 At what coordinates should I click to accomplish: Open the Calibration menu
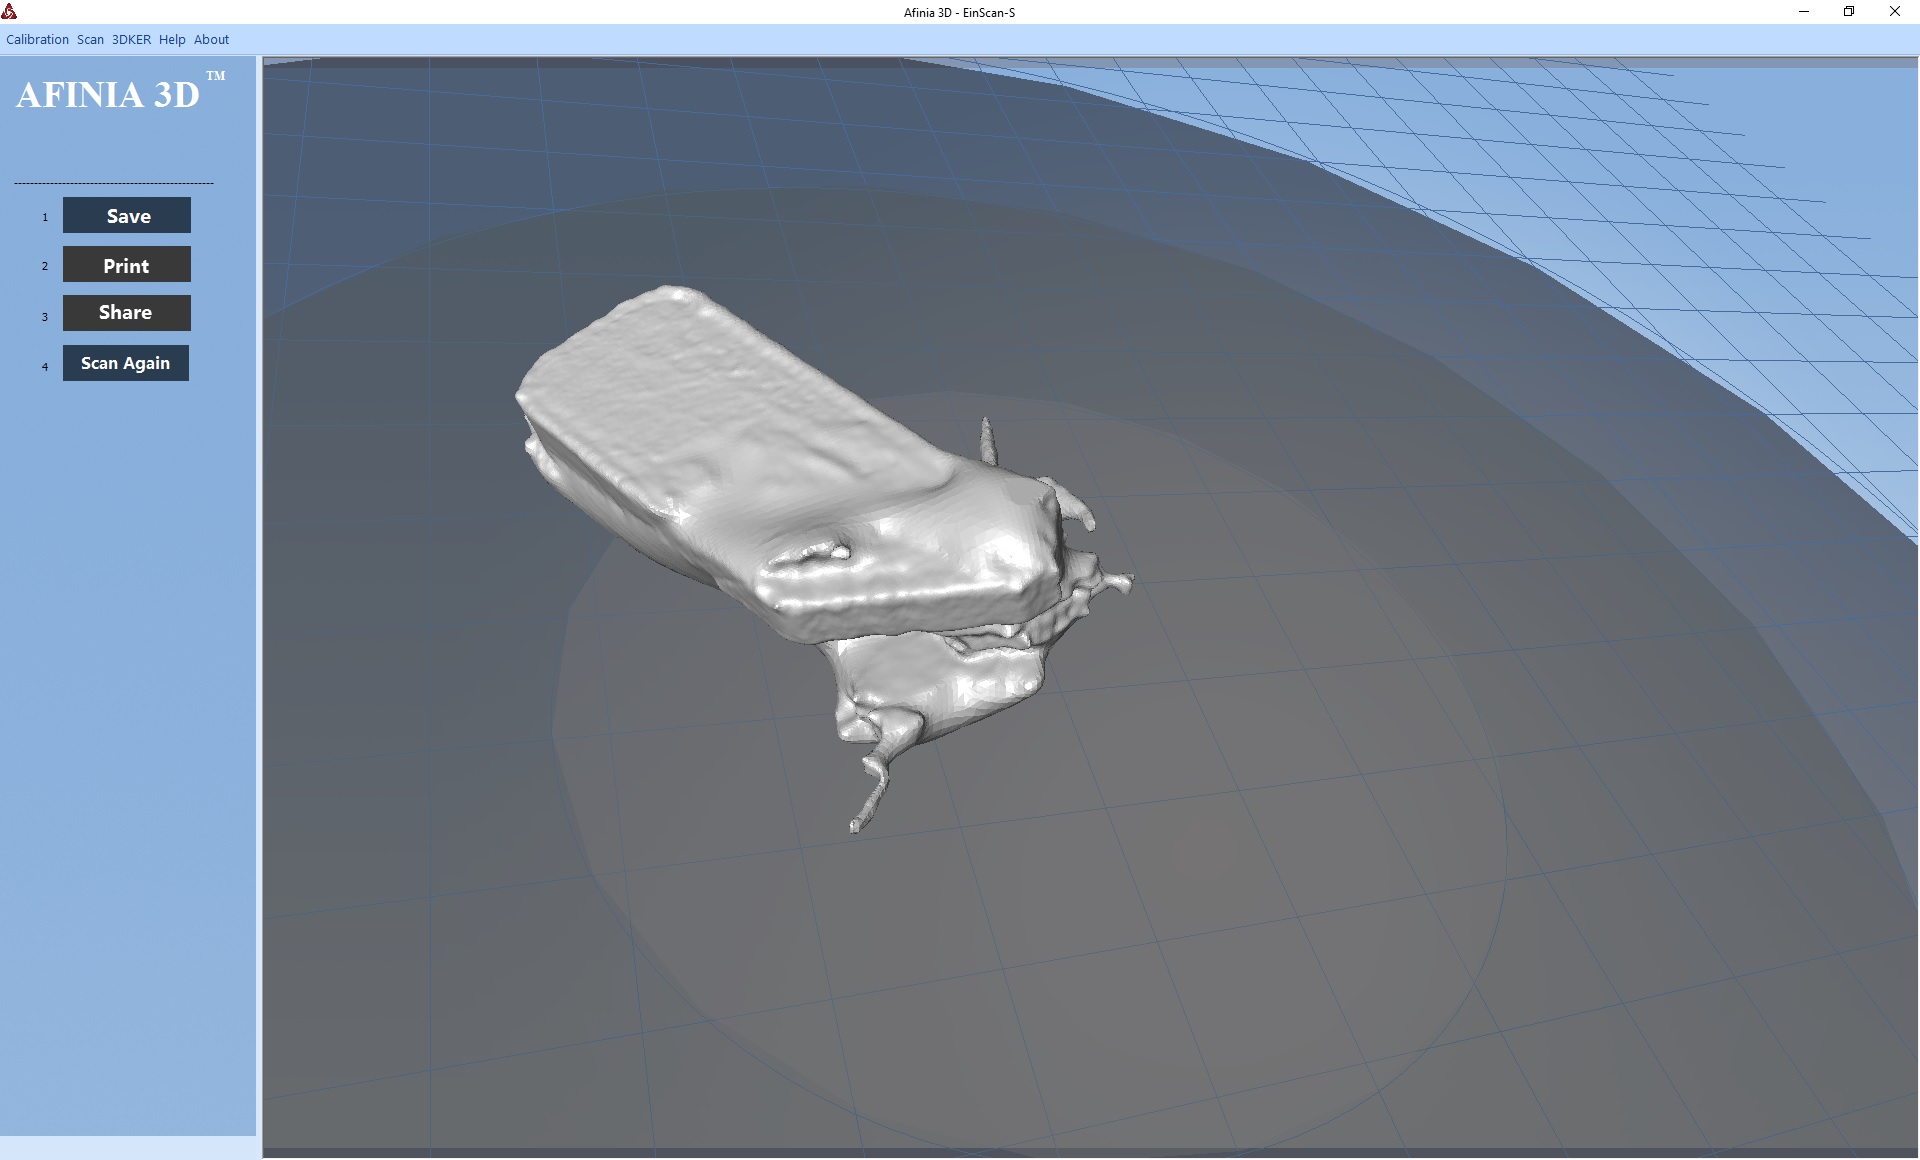[x=37, y=40]
